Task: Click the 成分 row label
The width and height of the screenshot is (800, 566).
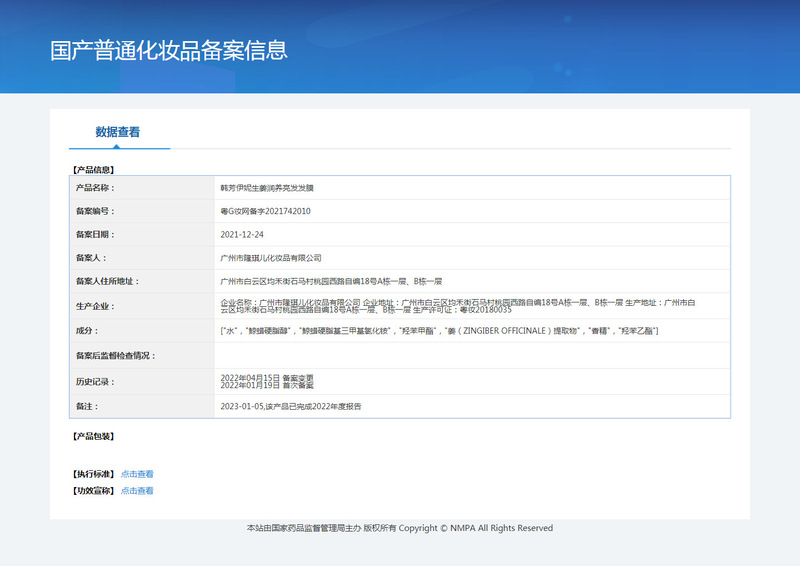Action: coord(87,331)
